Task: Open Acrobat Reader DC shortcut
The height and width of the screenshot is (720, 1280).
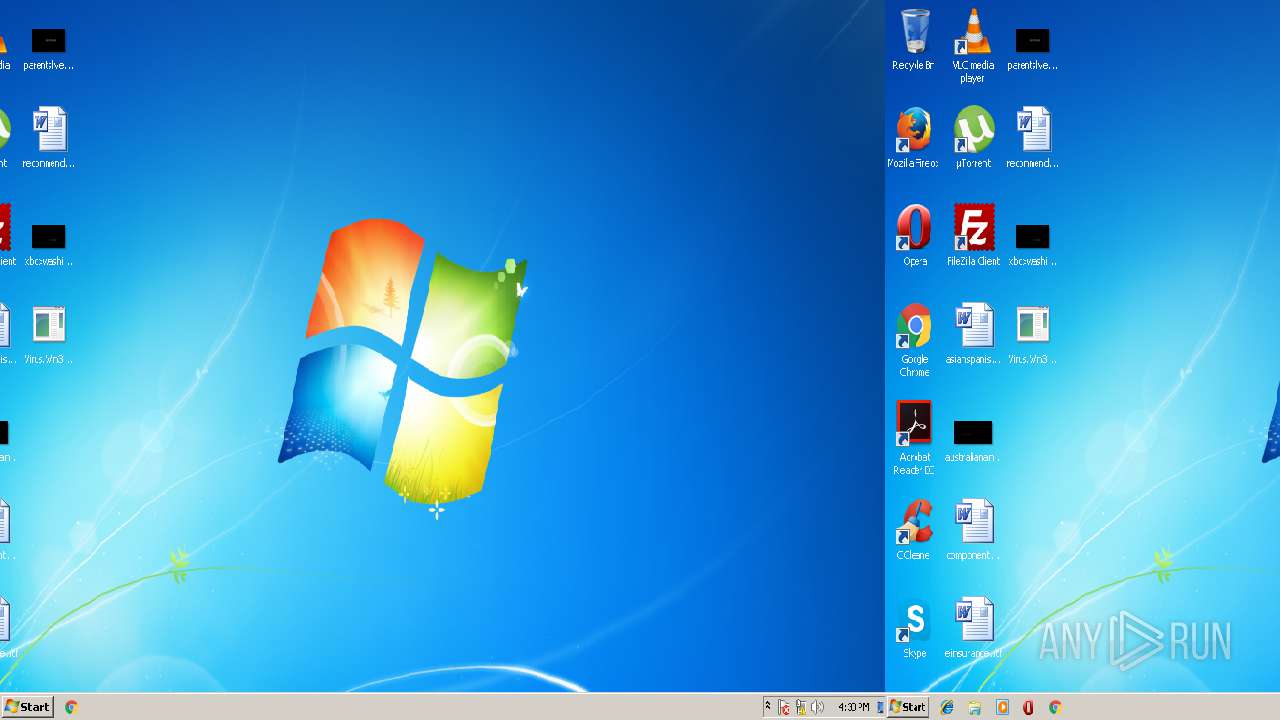Action: point(914,438)
